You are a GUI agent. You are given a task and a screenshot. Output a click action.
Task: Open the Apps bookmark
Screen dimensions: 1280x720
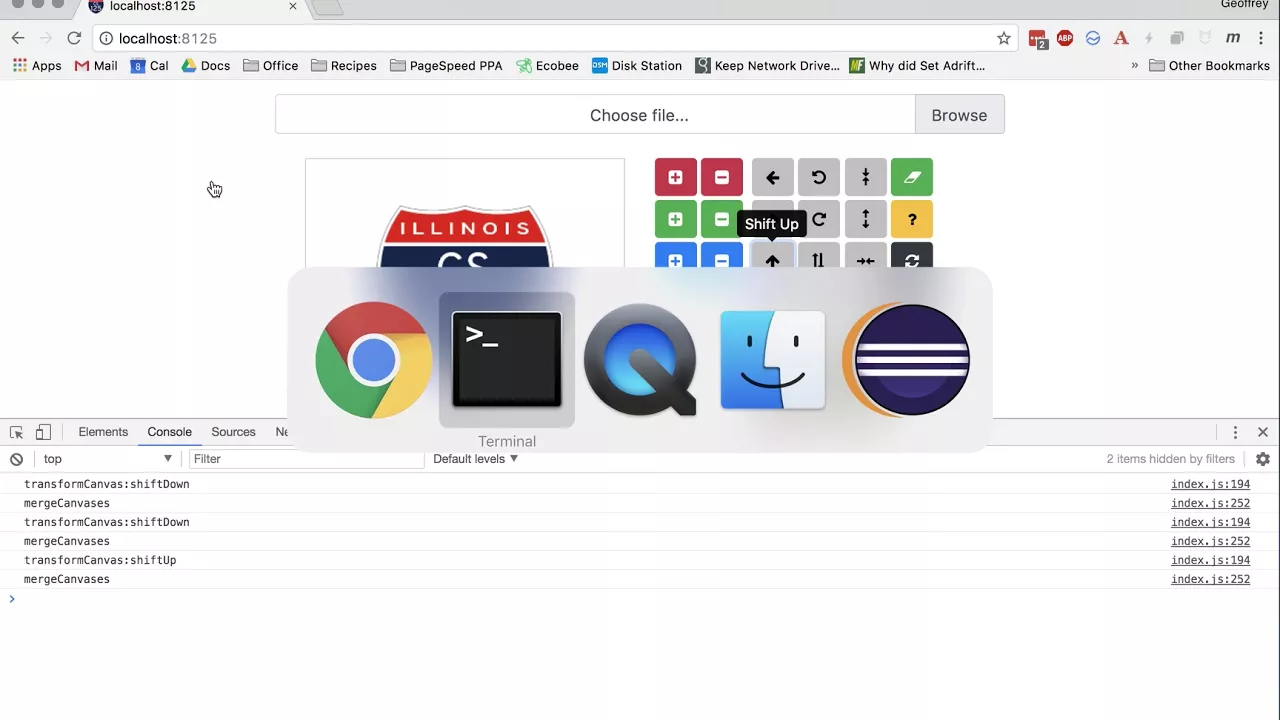tap(37, 66)
